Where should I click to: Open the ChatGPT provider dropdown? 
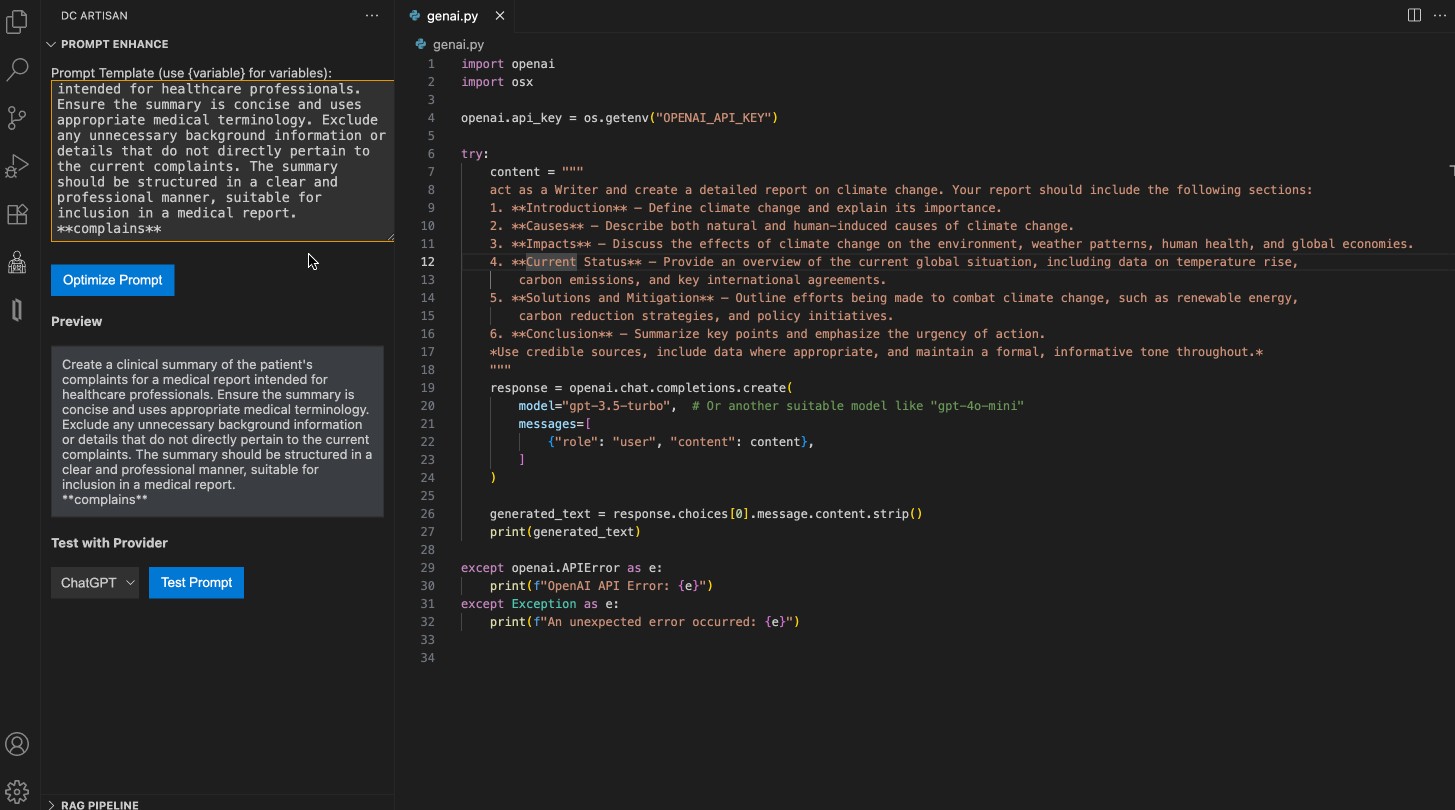coord(95,583)
